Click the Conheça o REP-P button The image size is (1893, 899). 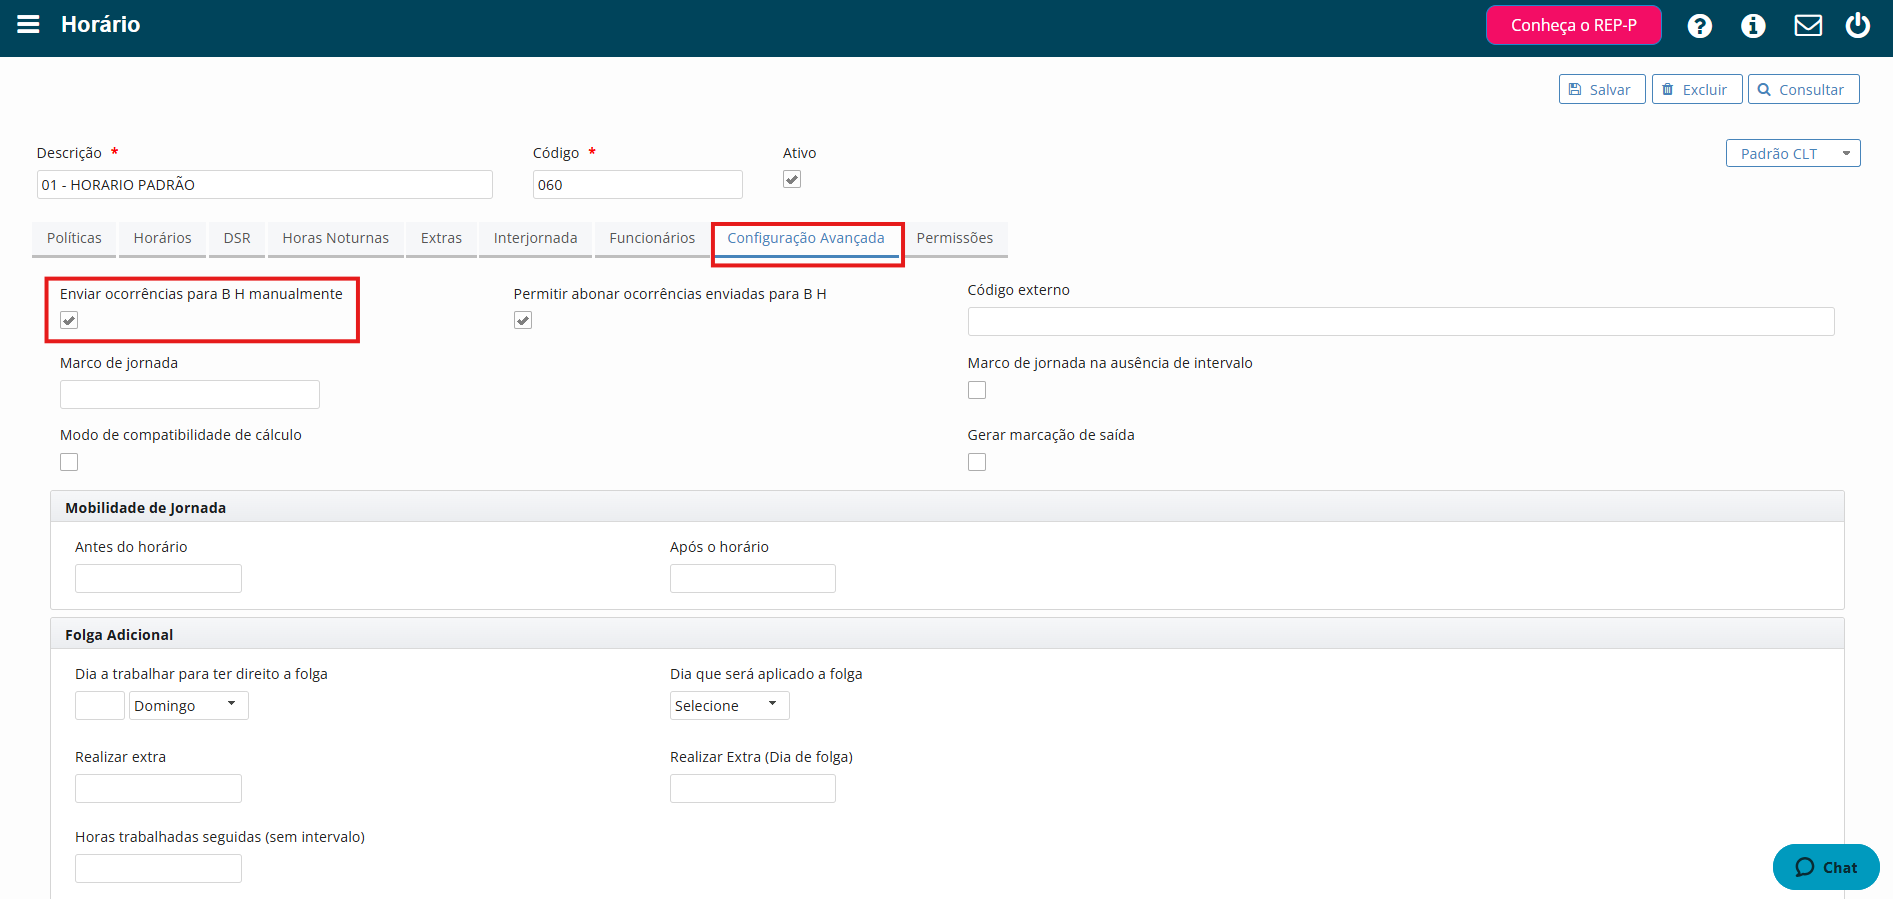(x=1574, y=25)
